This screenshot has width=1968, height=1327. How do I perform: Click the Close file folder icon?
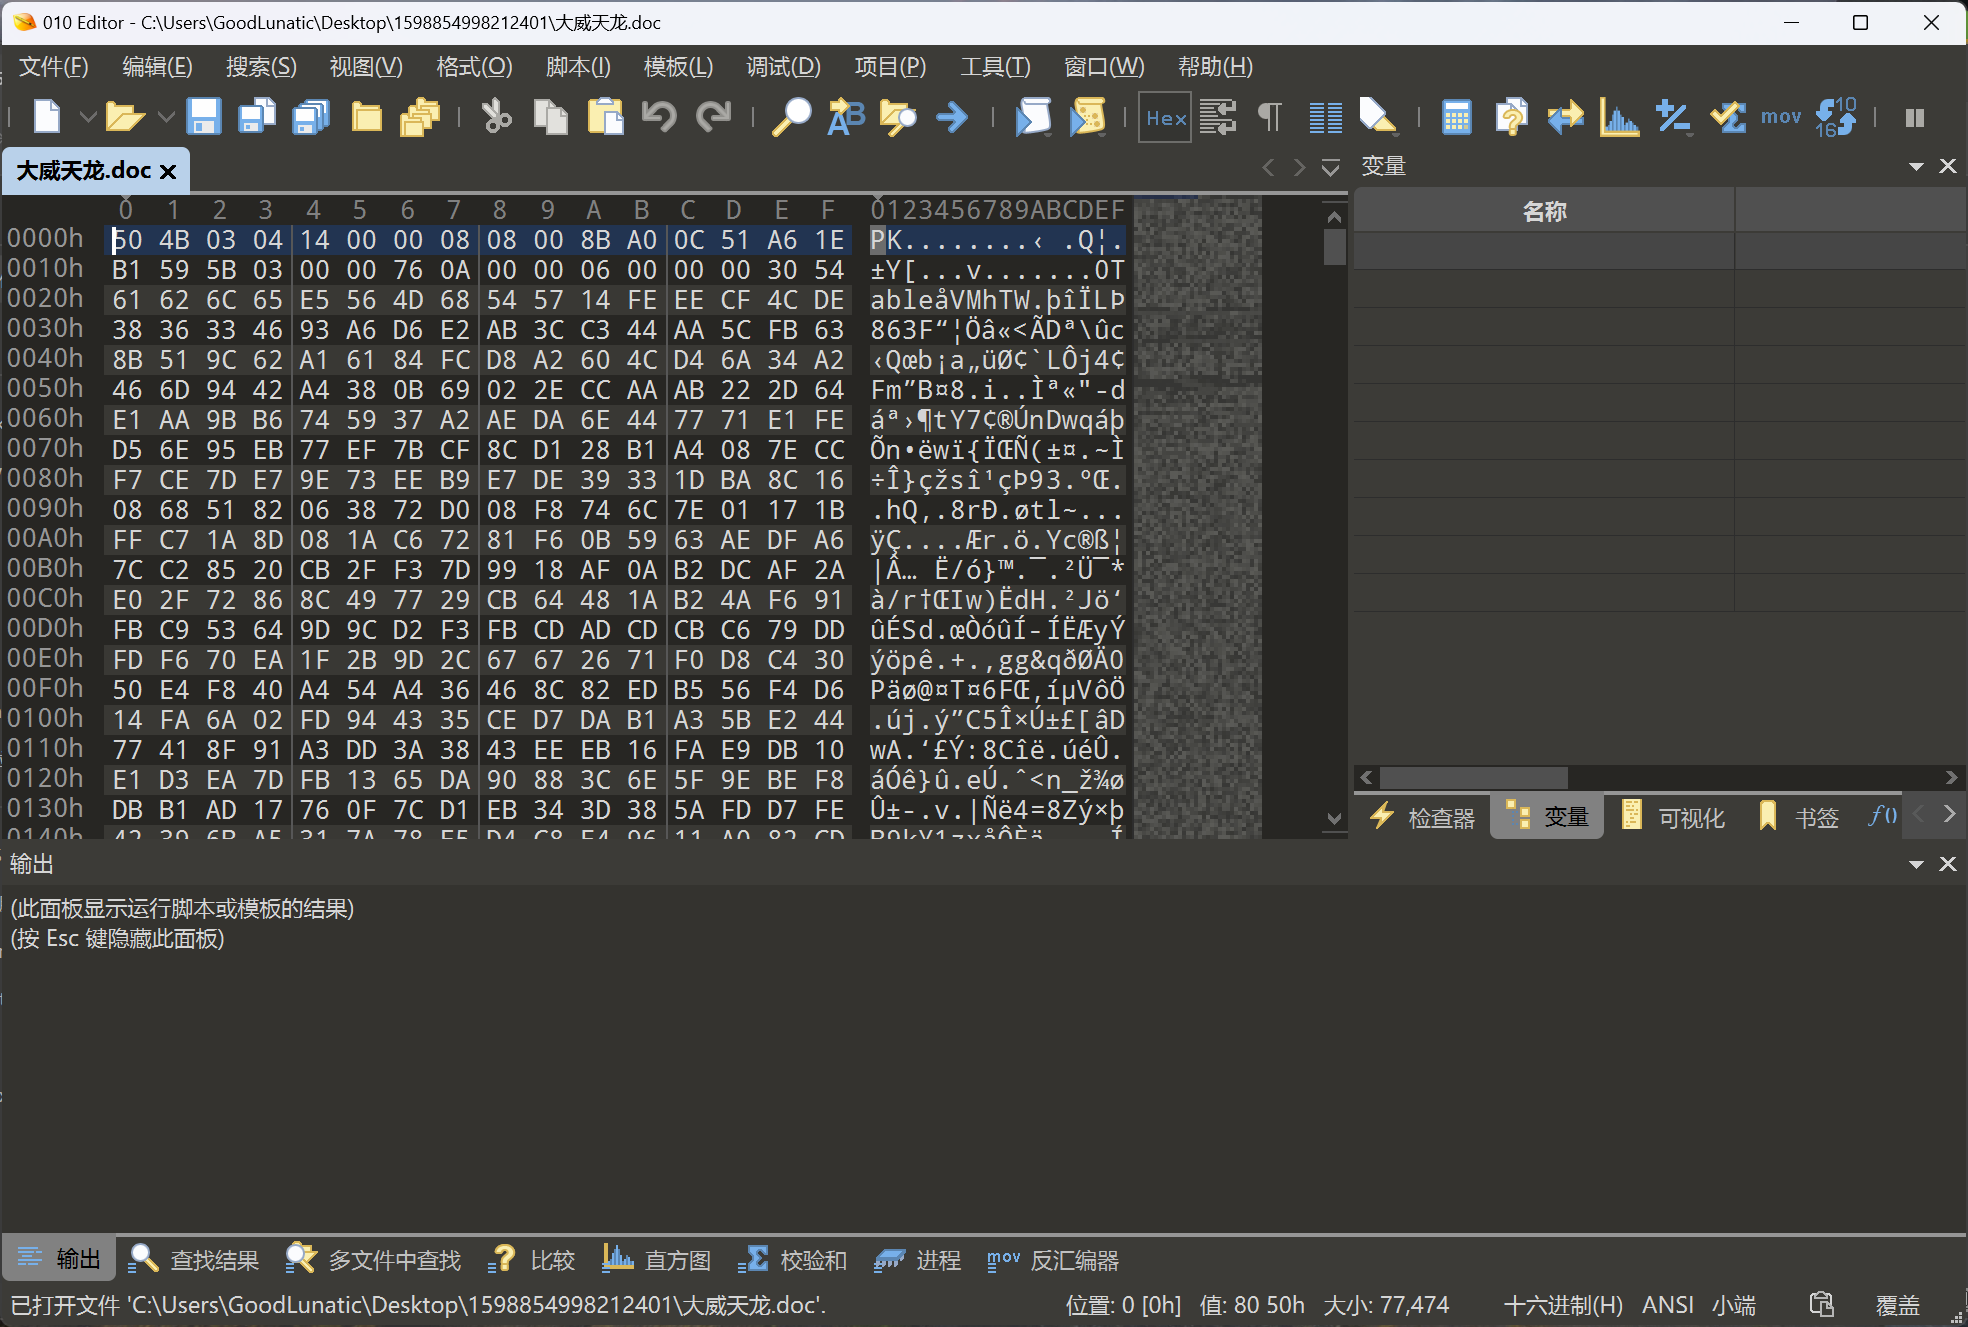click(x=367, y=117)
